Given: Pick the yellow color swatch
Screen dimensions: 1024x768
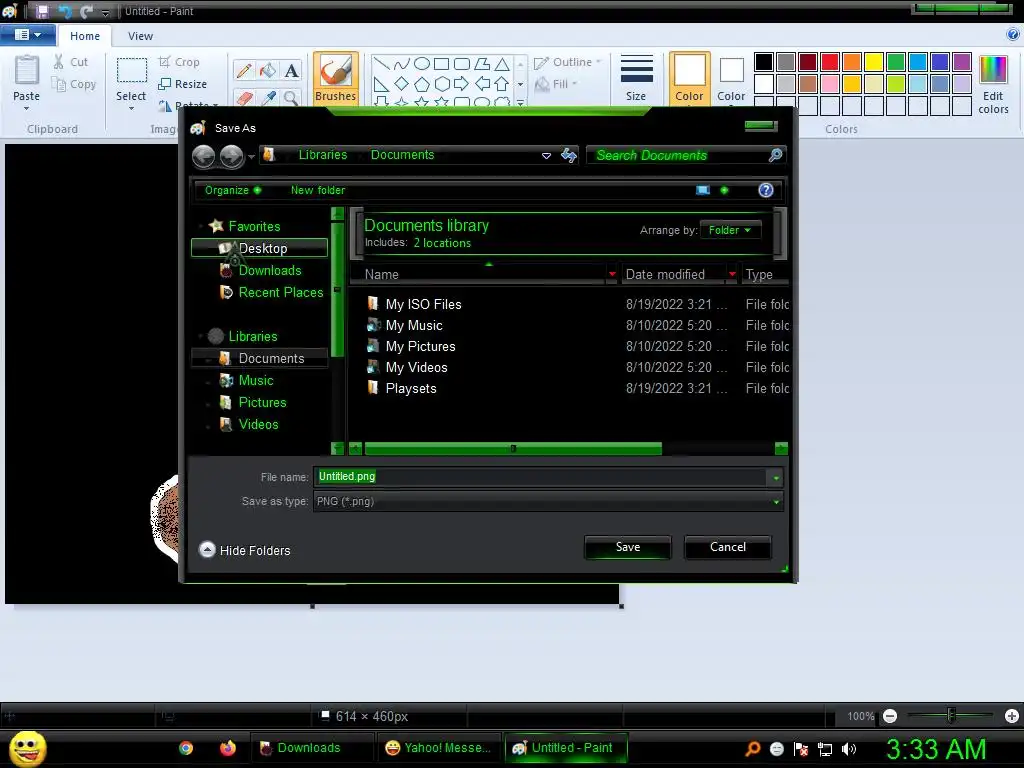Looking at the screenshot, I should 874,62.
